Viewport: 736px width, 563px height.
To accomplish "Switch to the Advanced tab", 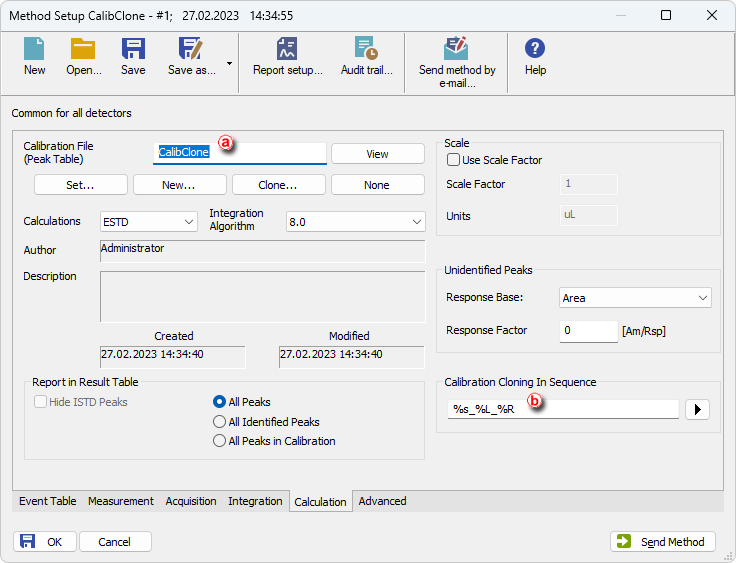I will (382, 501).
